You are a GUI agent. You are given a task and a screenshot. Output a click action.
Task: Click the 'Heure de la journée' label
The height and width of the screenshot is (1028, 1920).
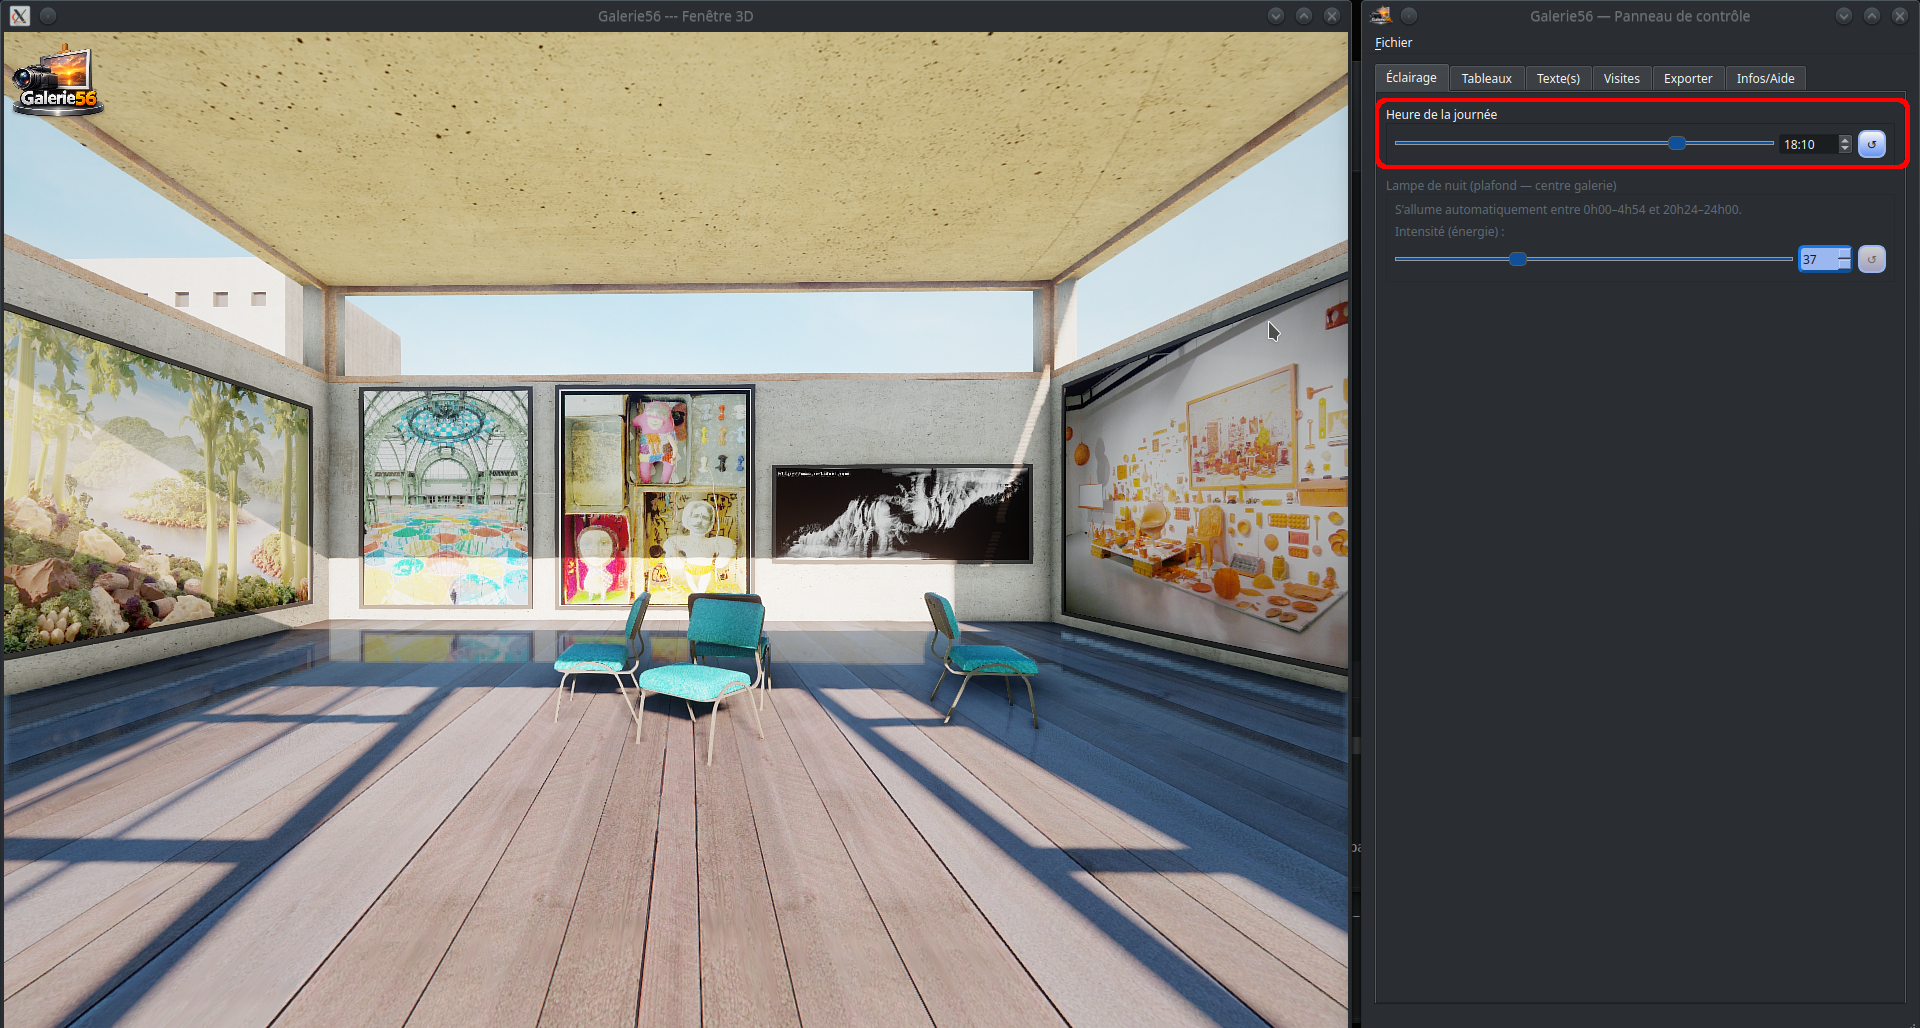1441,115
